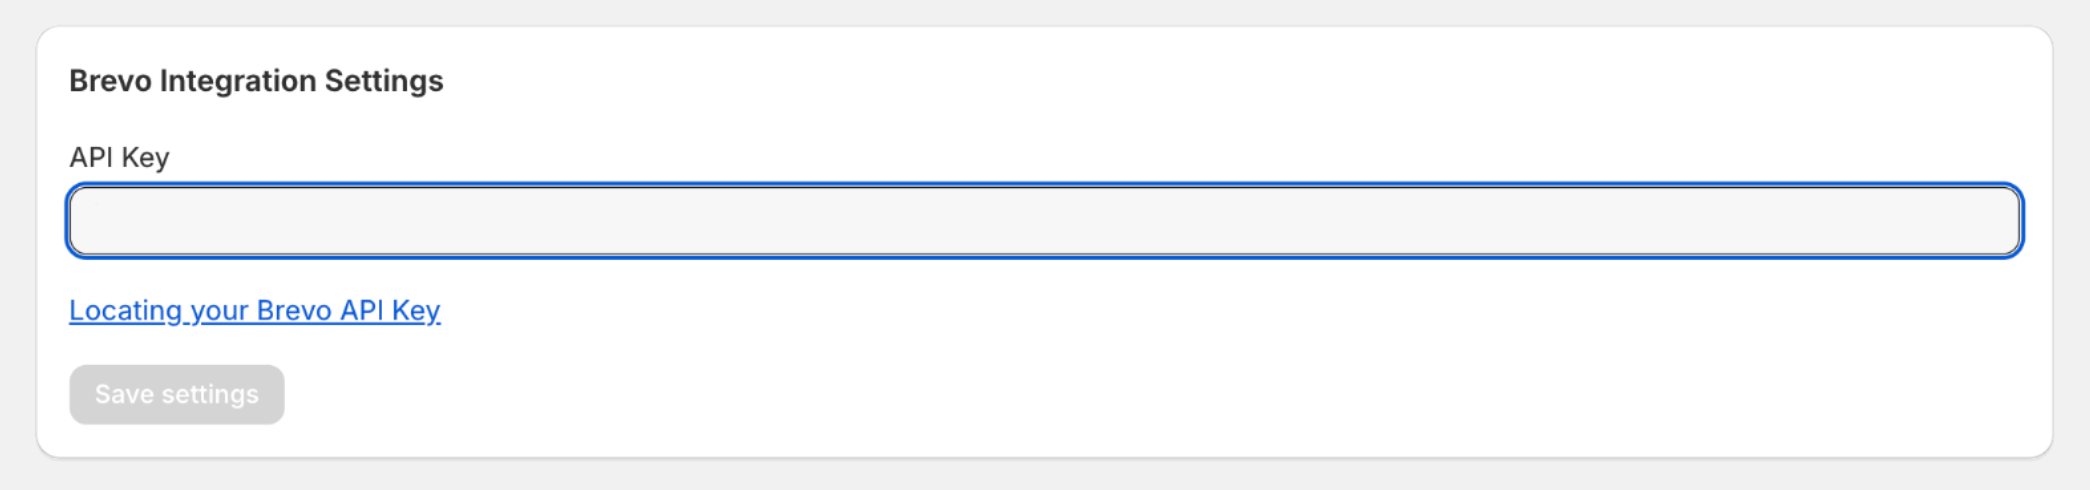Click the word Key in the hyperlink

click(416, 311)
